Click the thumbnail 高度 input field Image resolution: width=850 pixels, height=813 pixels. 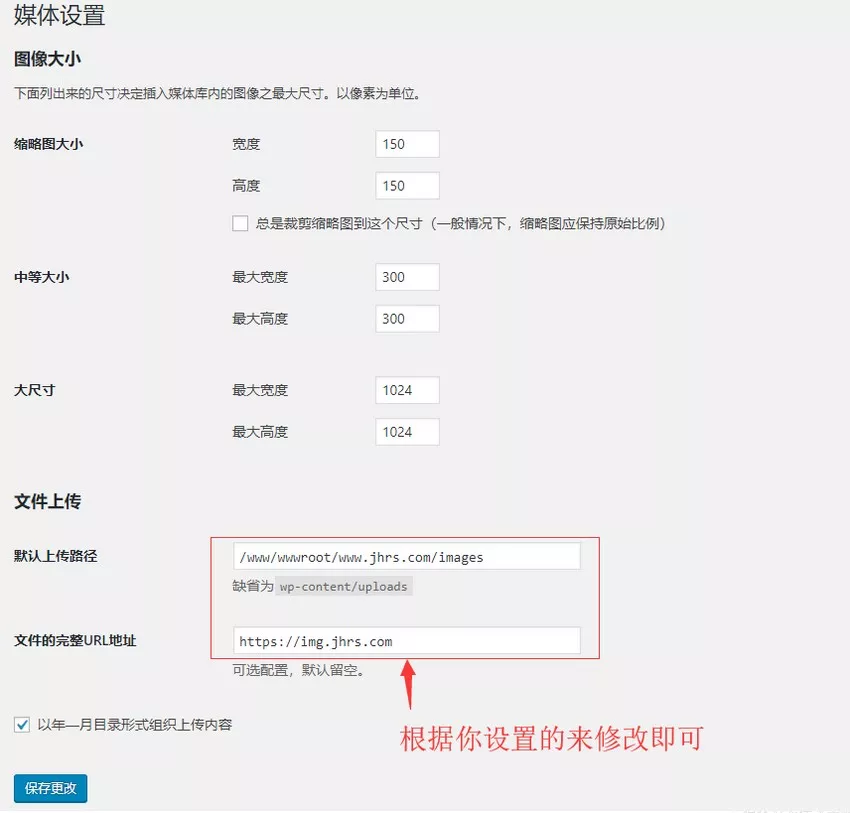(x=406, y=185)
